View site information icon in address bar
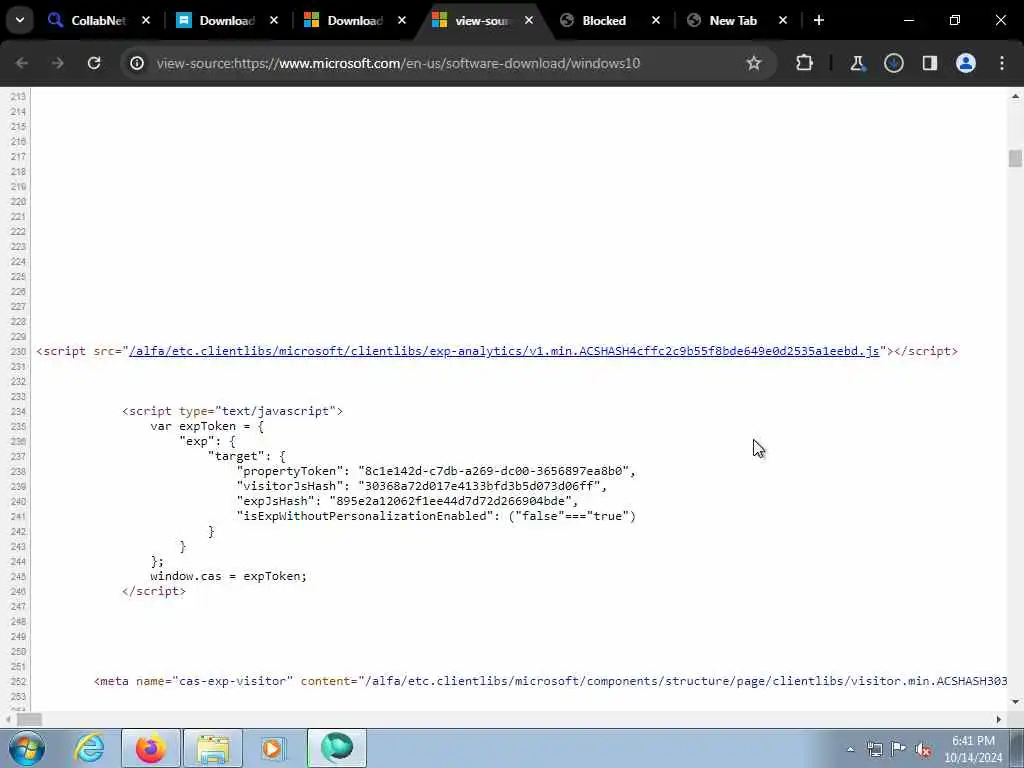Viewport: 1024px width, 768px height. [136, 63]
